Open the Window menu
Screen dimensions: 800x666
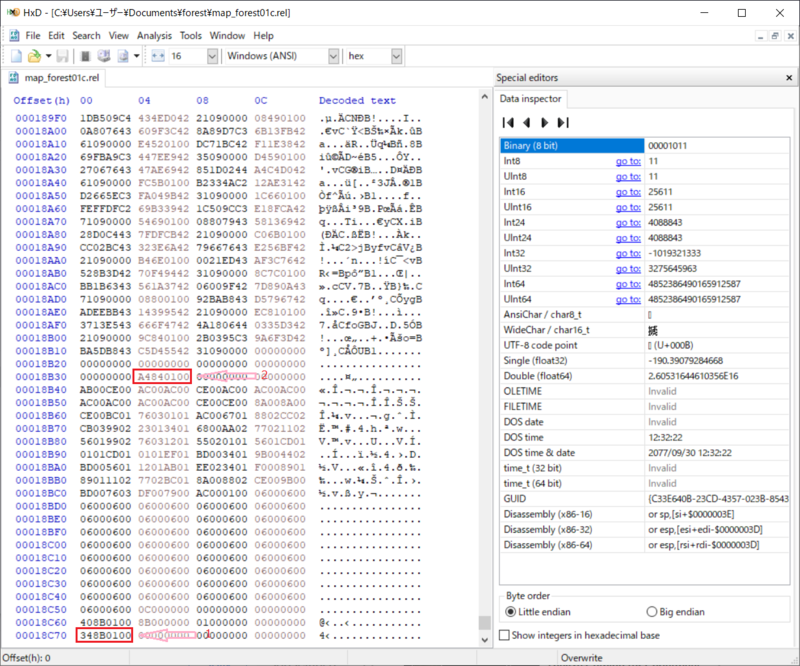(227, 36)
